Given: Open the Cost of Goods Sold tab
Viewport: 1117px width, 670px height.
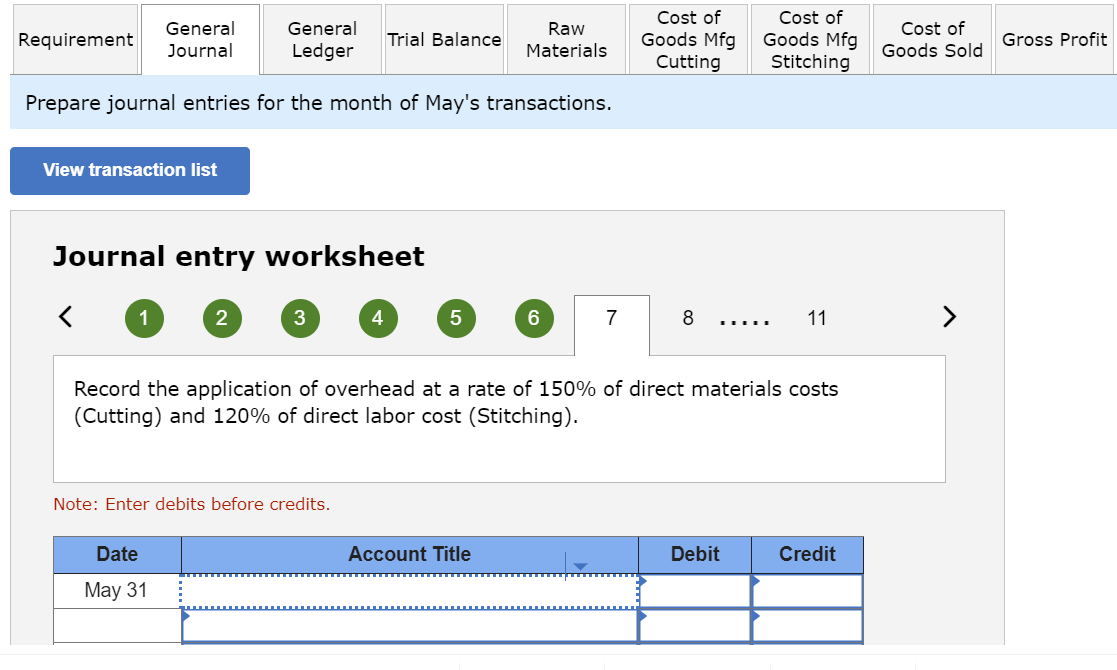Looking at the screenshot, I should (932, 39).
